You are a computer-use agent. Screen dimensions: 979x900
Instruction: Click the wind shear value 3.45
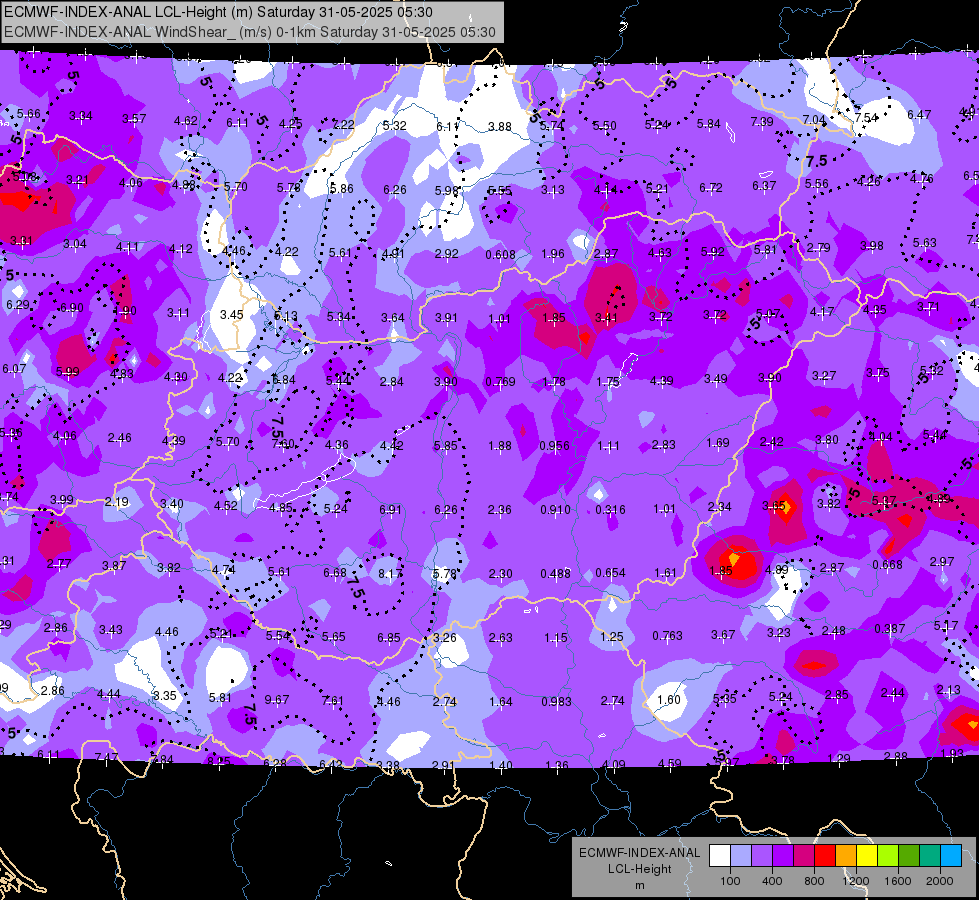click(x=231, y=314)
